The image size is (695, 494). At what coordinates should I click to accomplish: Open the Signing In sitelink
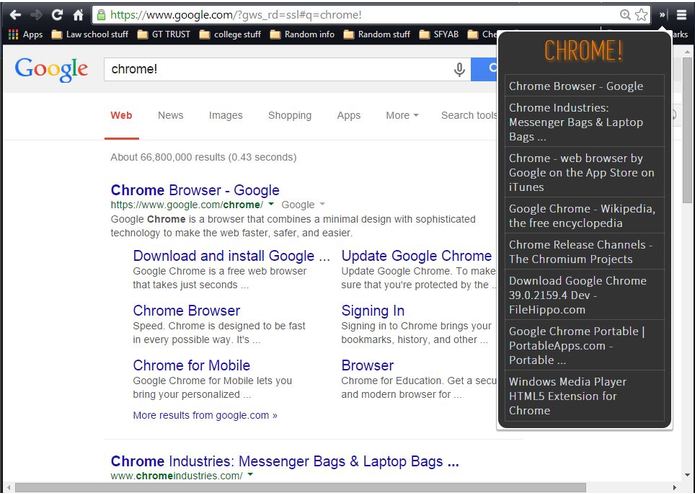(x=373, y=311)
